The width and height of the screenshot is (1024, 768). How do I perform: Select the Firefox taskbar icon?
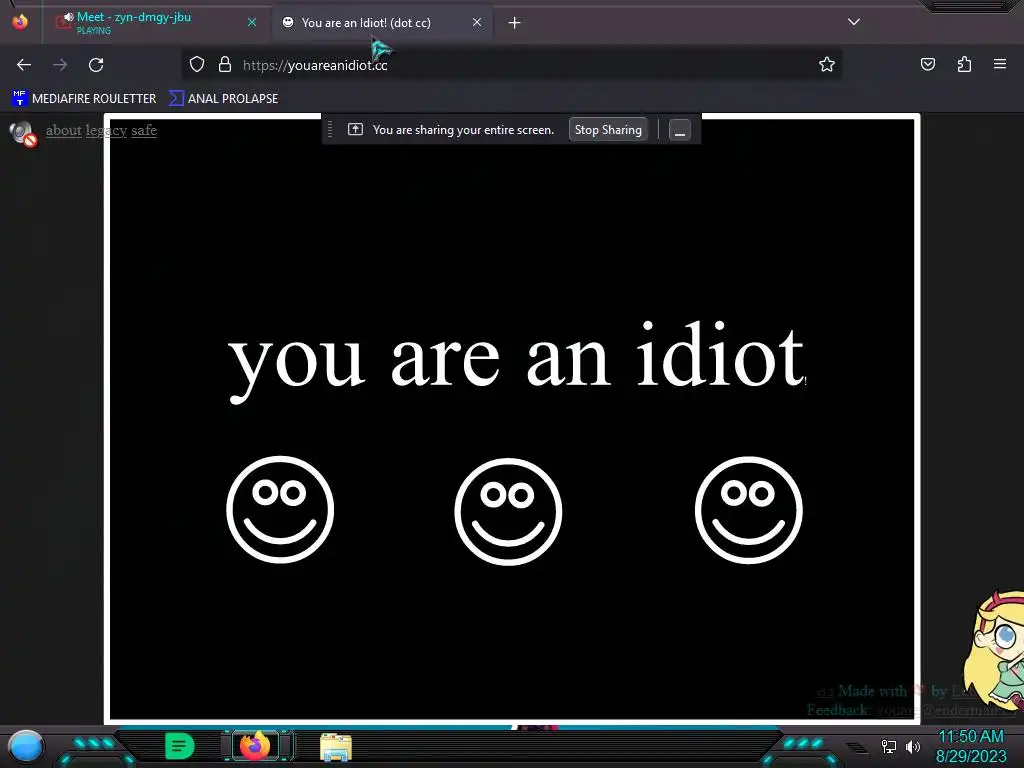coord(255,746)
